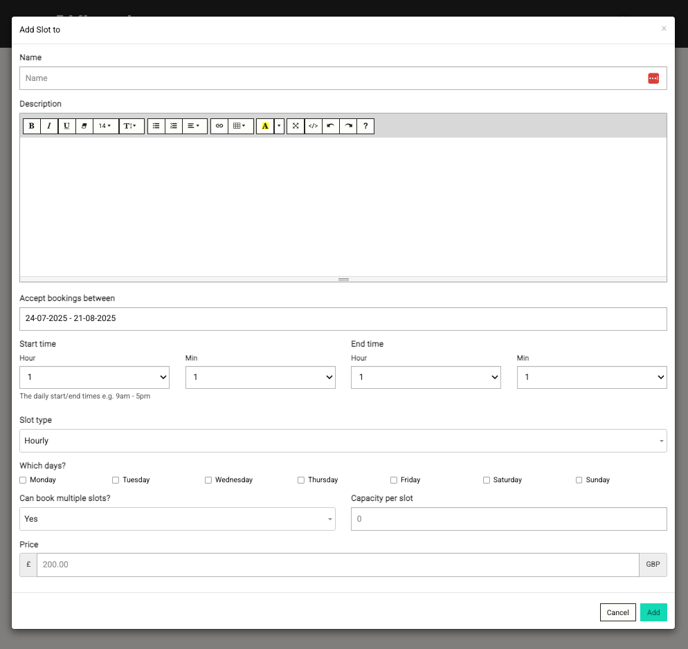Open the paragraph alignment menu

point(194,126)
